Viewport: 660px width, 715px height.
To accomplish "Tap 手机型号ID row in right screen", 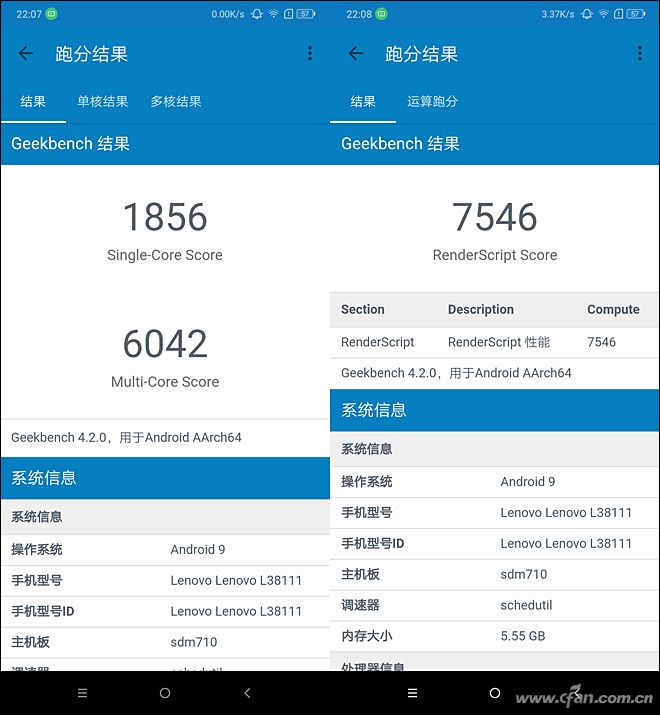I will click(494, 544).
